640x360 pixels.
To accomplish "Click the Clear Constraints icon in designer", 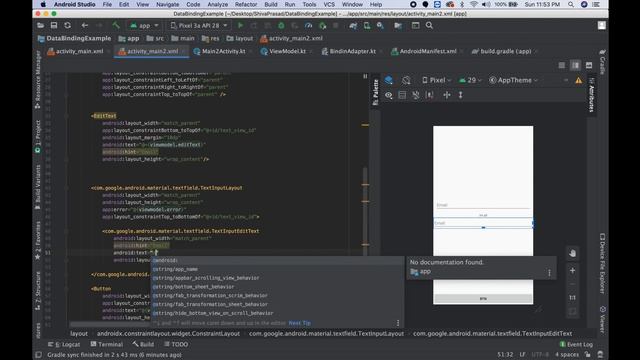I will click(416, 95).
